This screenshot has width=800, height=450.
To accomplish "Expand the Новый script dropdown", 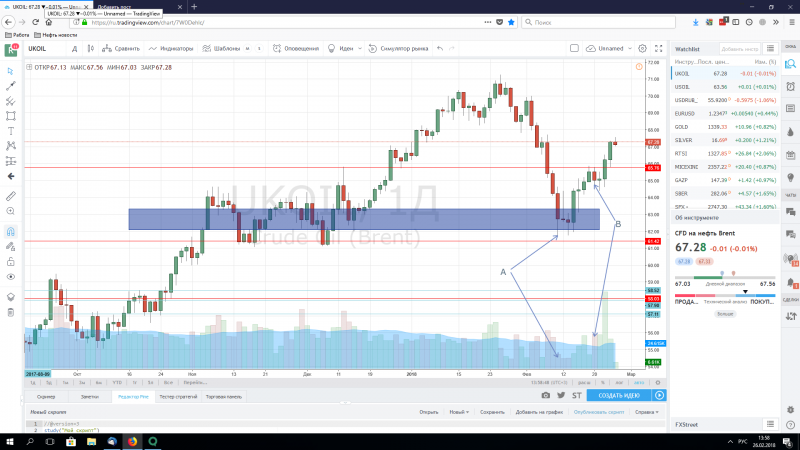I will (459, 411).
